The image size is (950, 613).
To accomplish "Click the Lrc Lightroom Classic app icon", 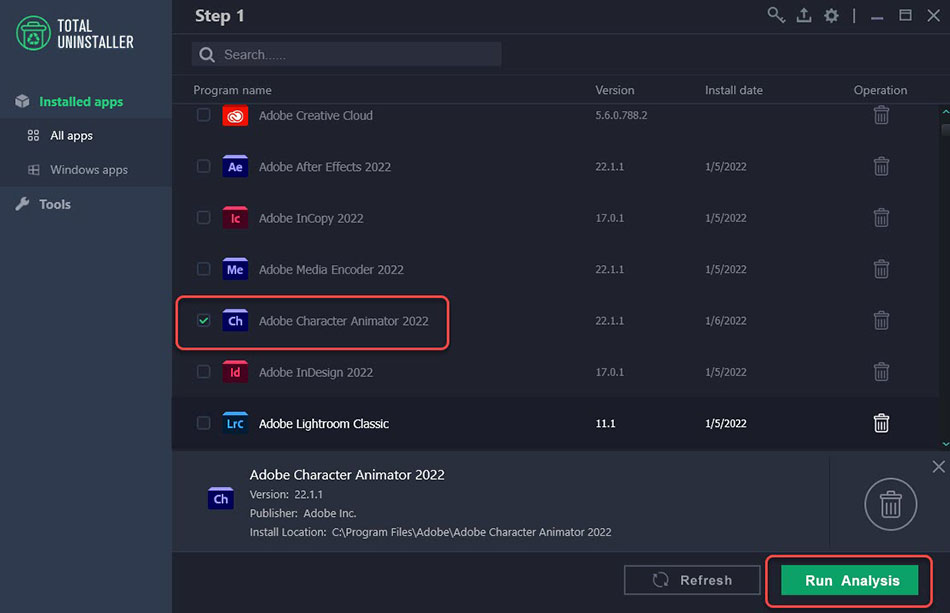I will 235,423.
